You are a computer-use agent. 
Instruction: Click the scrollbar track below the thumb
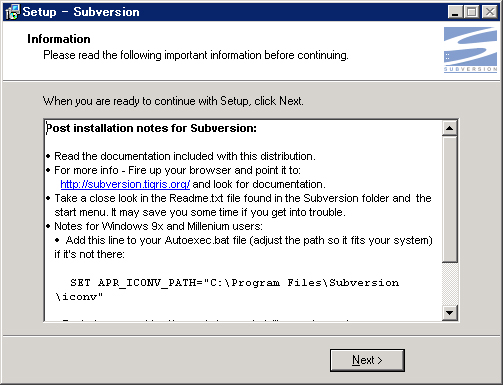(449, 284)
